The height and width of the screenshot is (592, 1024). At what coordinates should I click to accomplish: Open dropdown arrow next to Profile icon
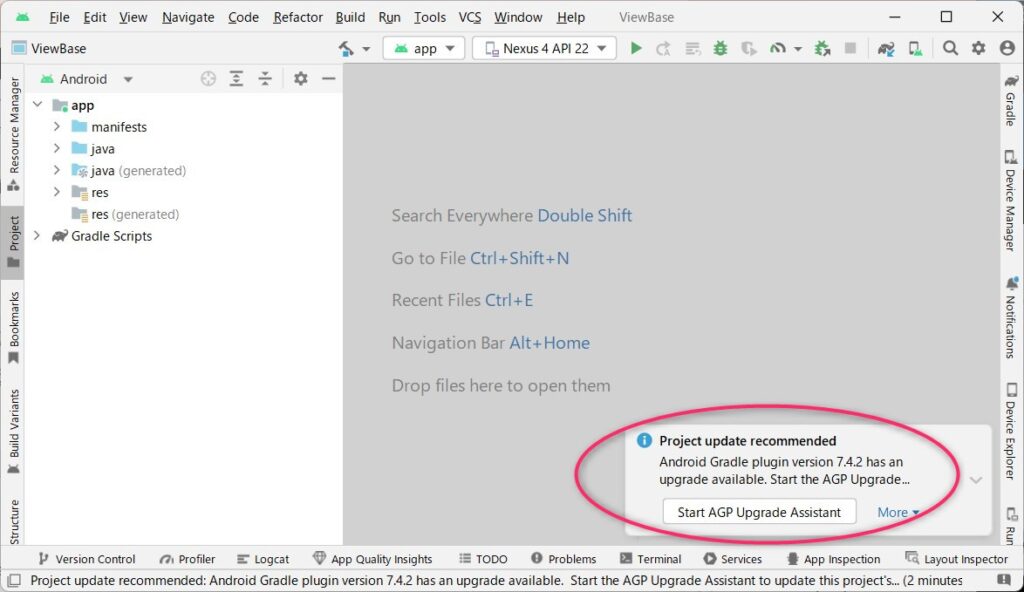(x=798, y=49)
